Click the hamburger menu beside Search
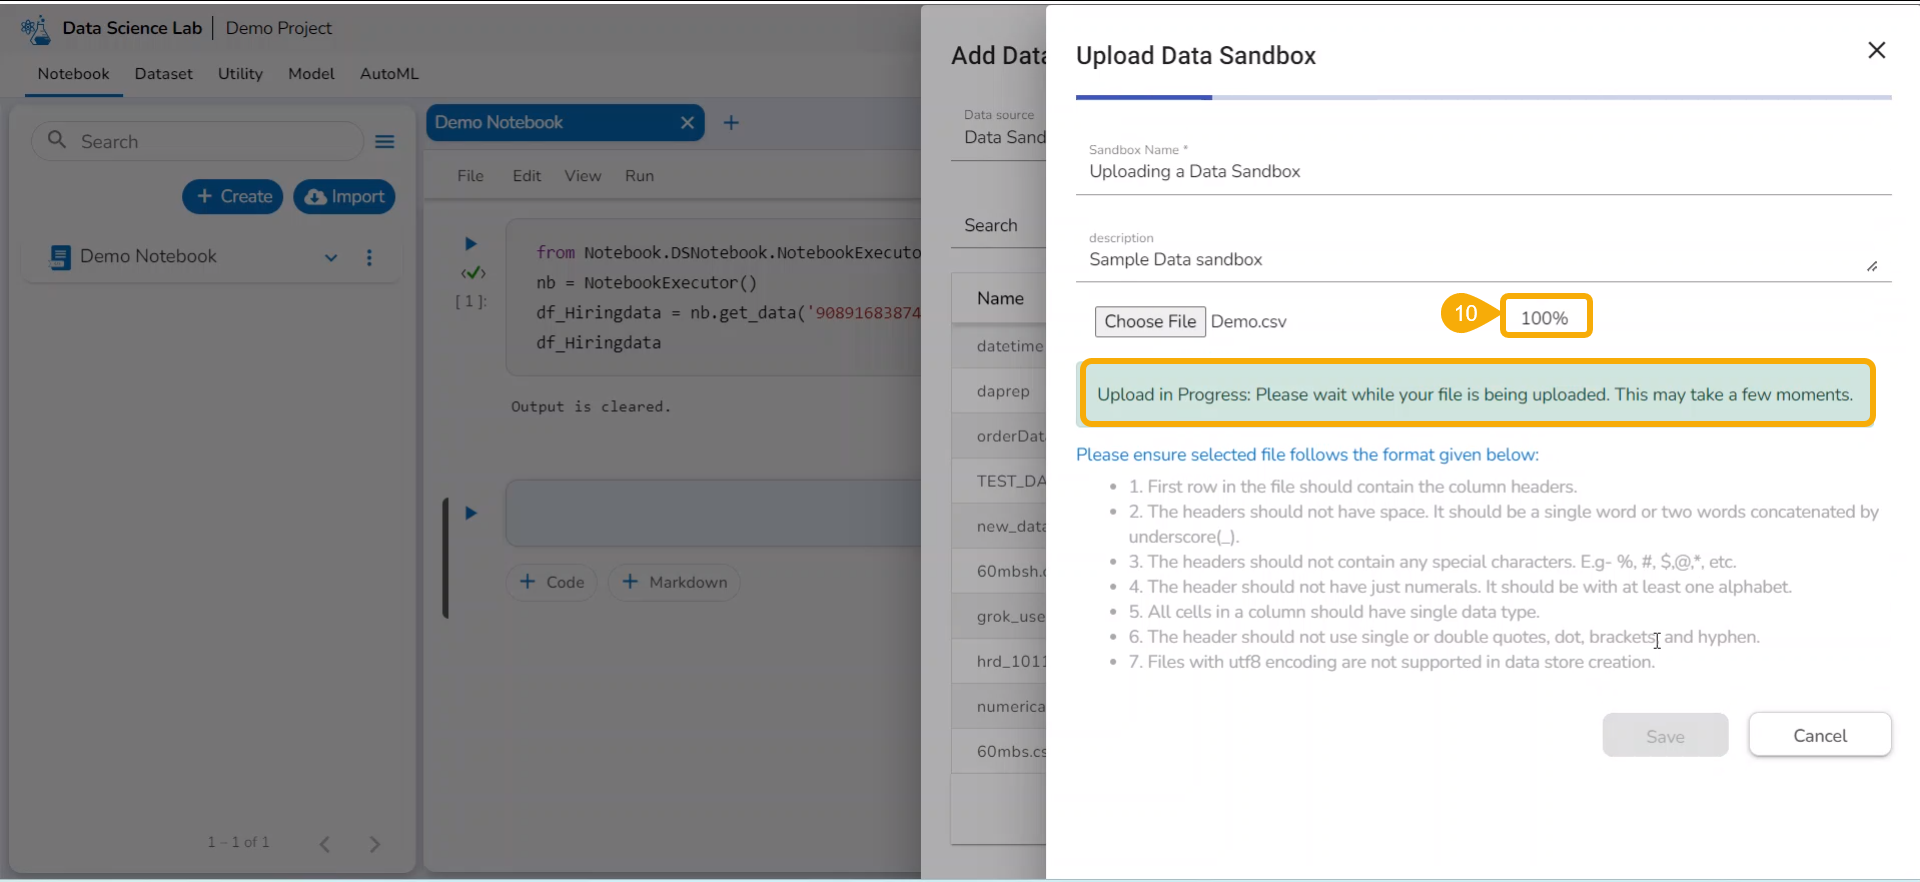This screenshot has height=882, width=1920. (385, 142)
